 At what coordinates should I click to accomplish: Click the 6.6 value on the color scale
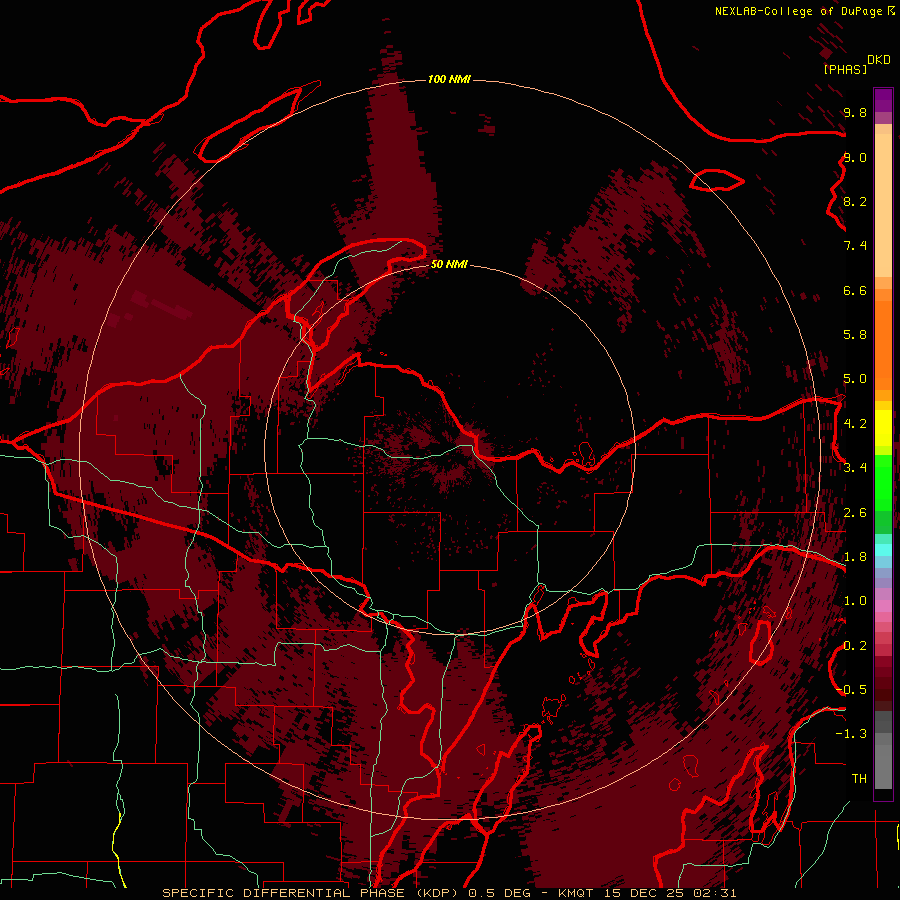point(855,290)
